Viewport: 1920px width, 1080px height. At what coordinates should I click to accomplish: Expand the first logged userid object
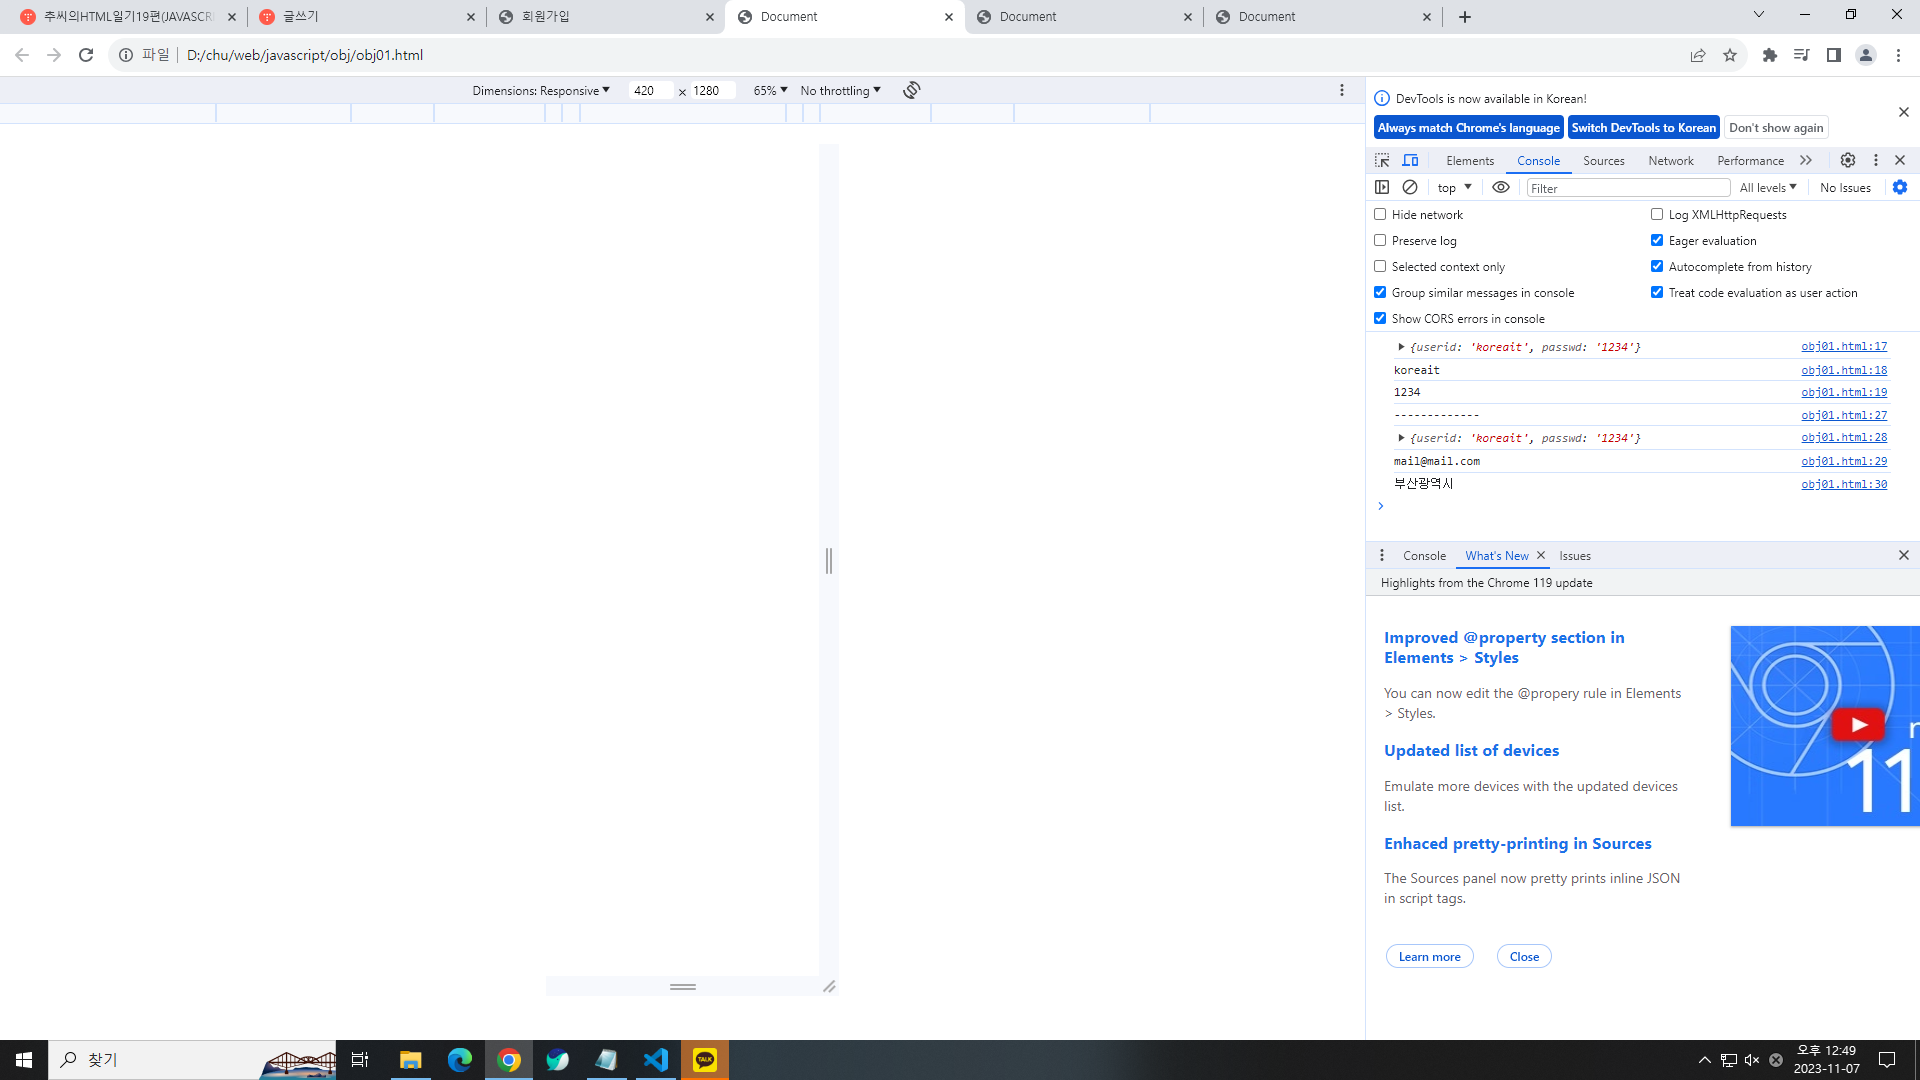coord(1401,347)
